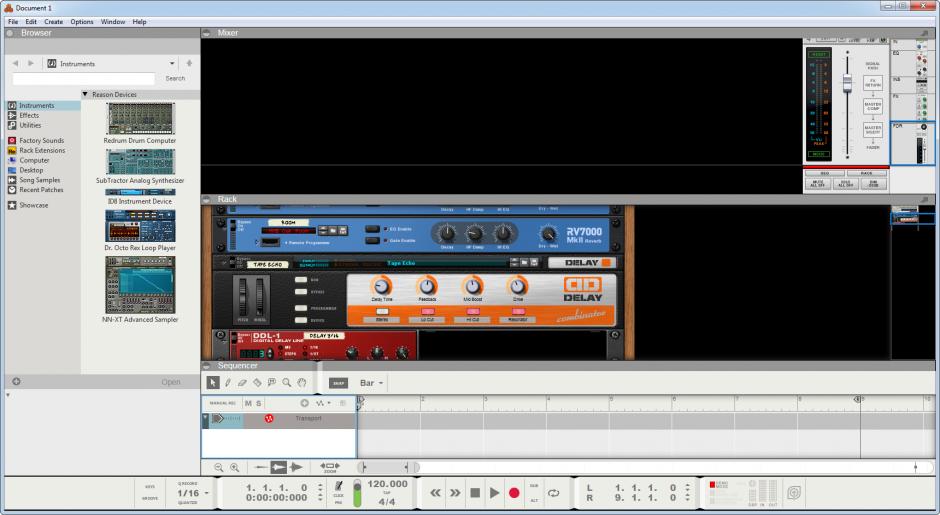Open Showcase in browser sidebar
The height and width of the screenshot is (515, 940).
(x=34, y=205)
